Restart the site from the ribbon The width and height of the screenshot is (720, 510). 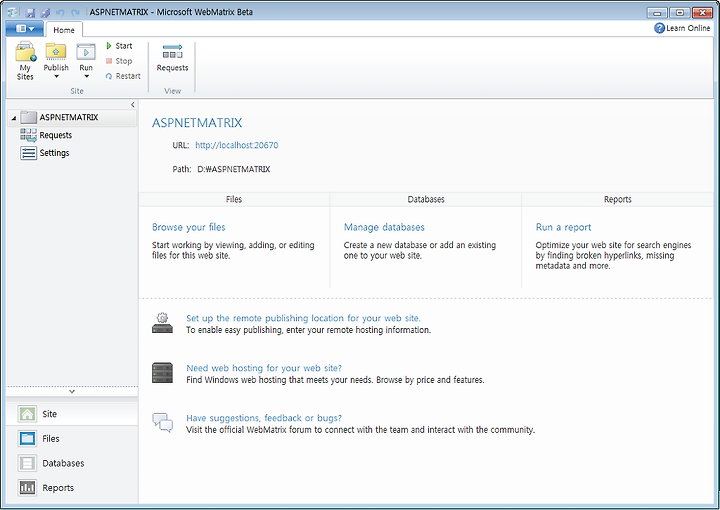[x=123, y=76]
